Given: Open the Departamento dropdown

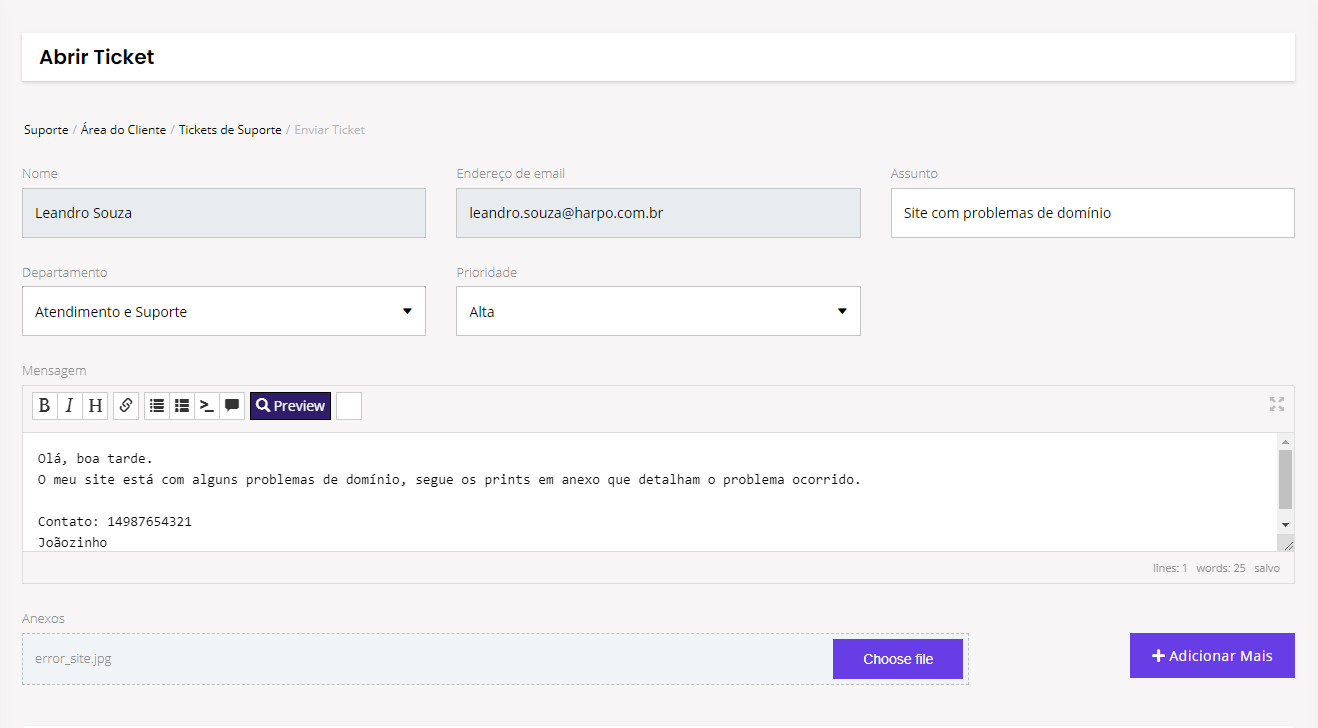Looking at the screenshot, I should click(224, 311).
